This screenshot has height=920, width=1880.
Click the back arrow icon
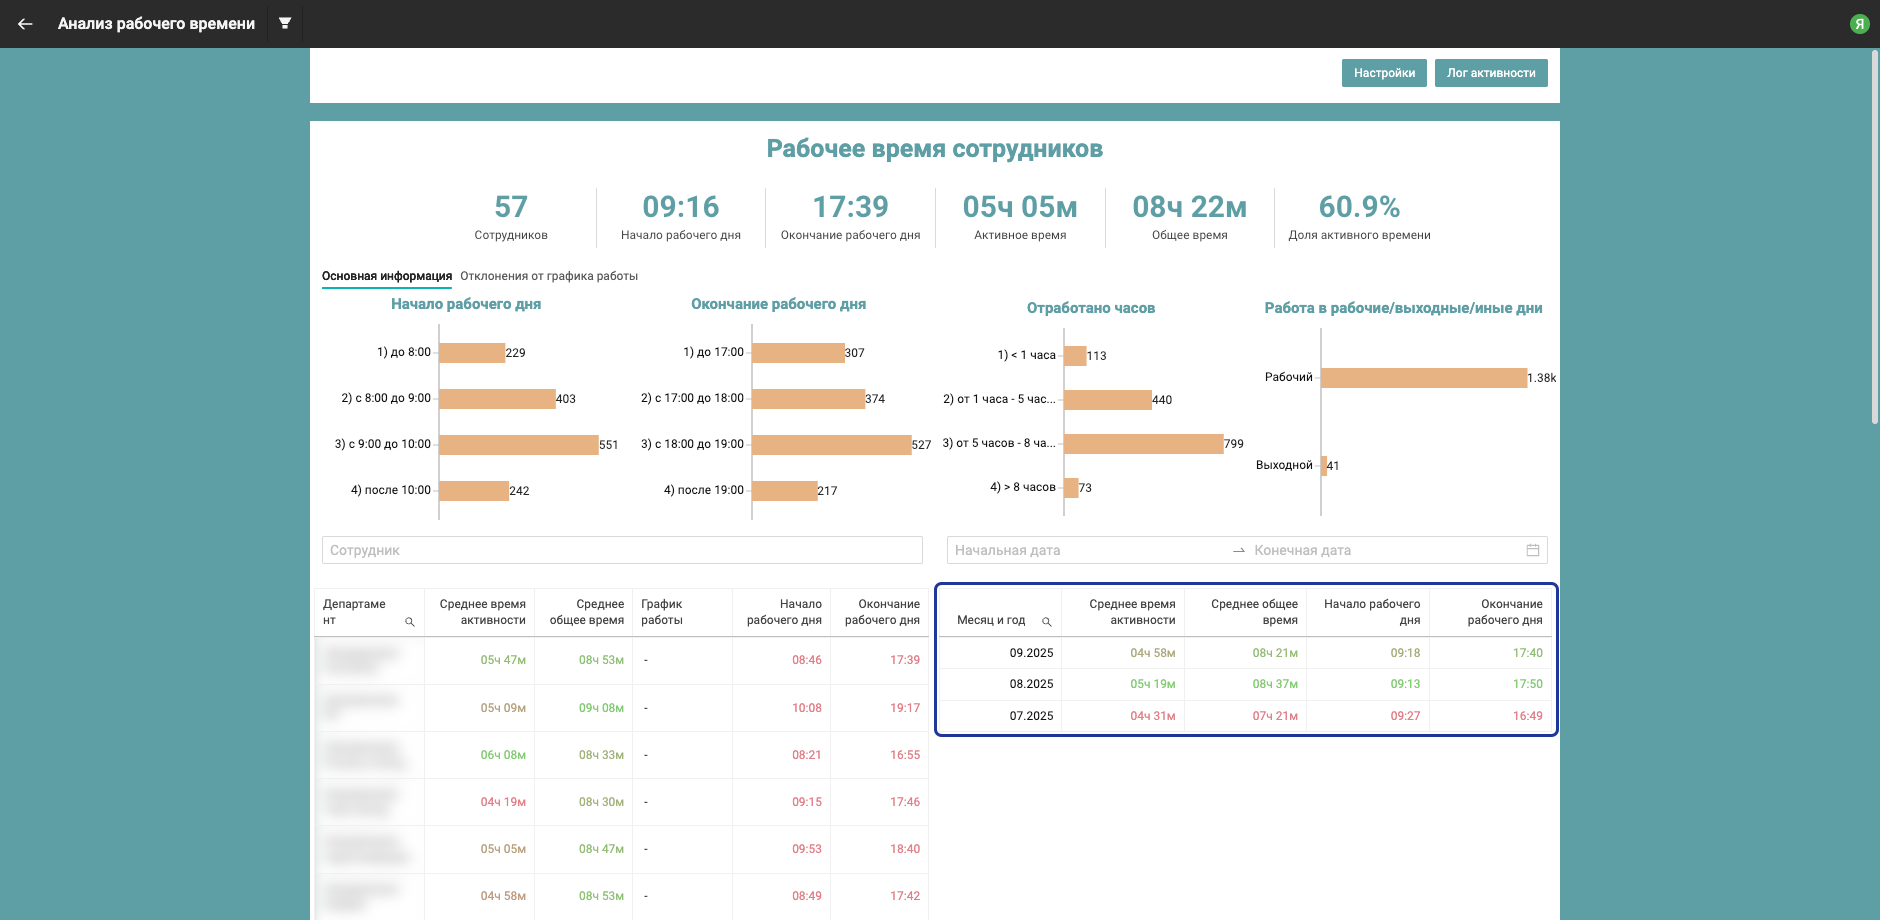click(25, 24)
